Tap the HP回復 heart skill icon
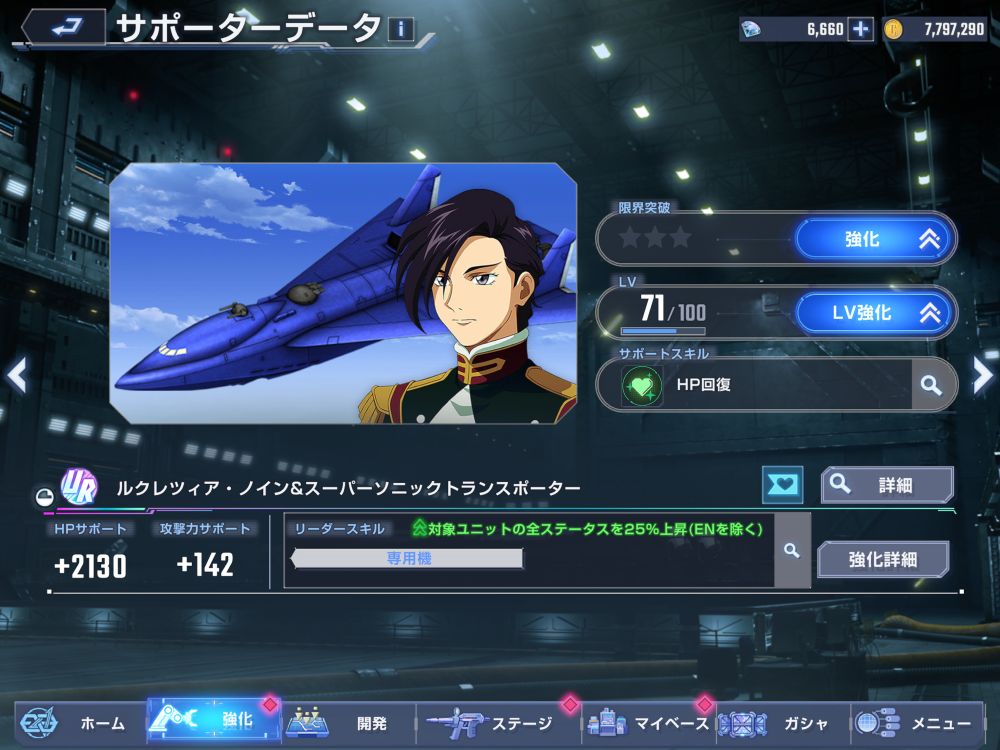The width and height of the screenshot is (1000, 750). tap(642, 385)
